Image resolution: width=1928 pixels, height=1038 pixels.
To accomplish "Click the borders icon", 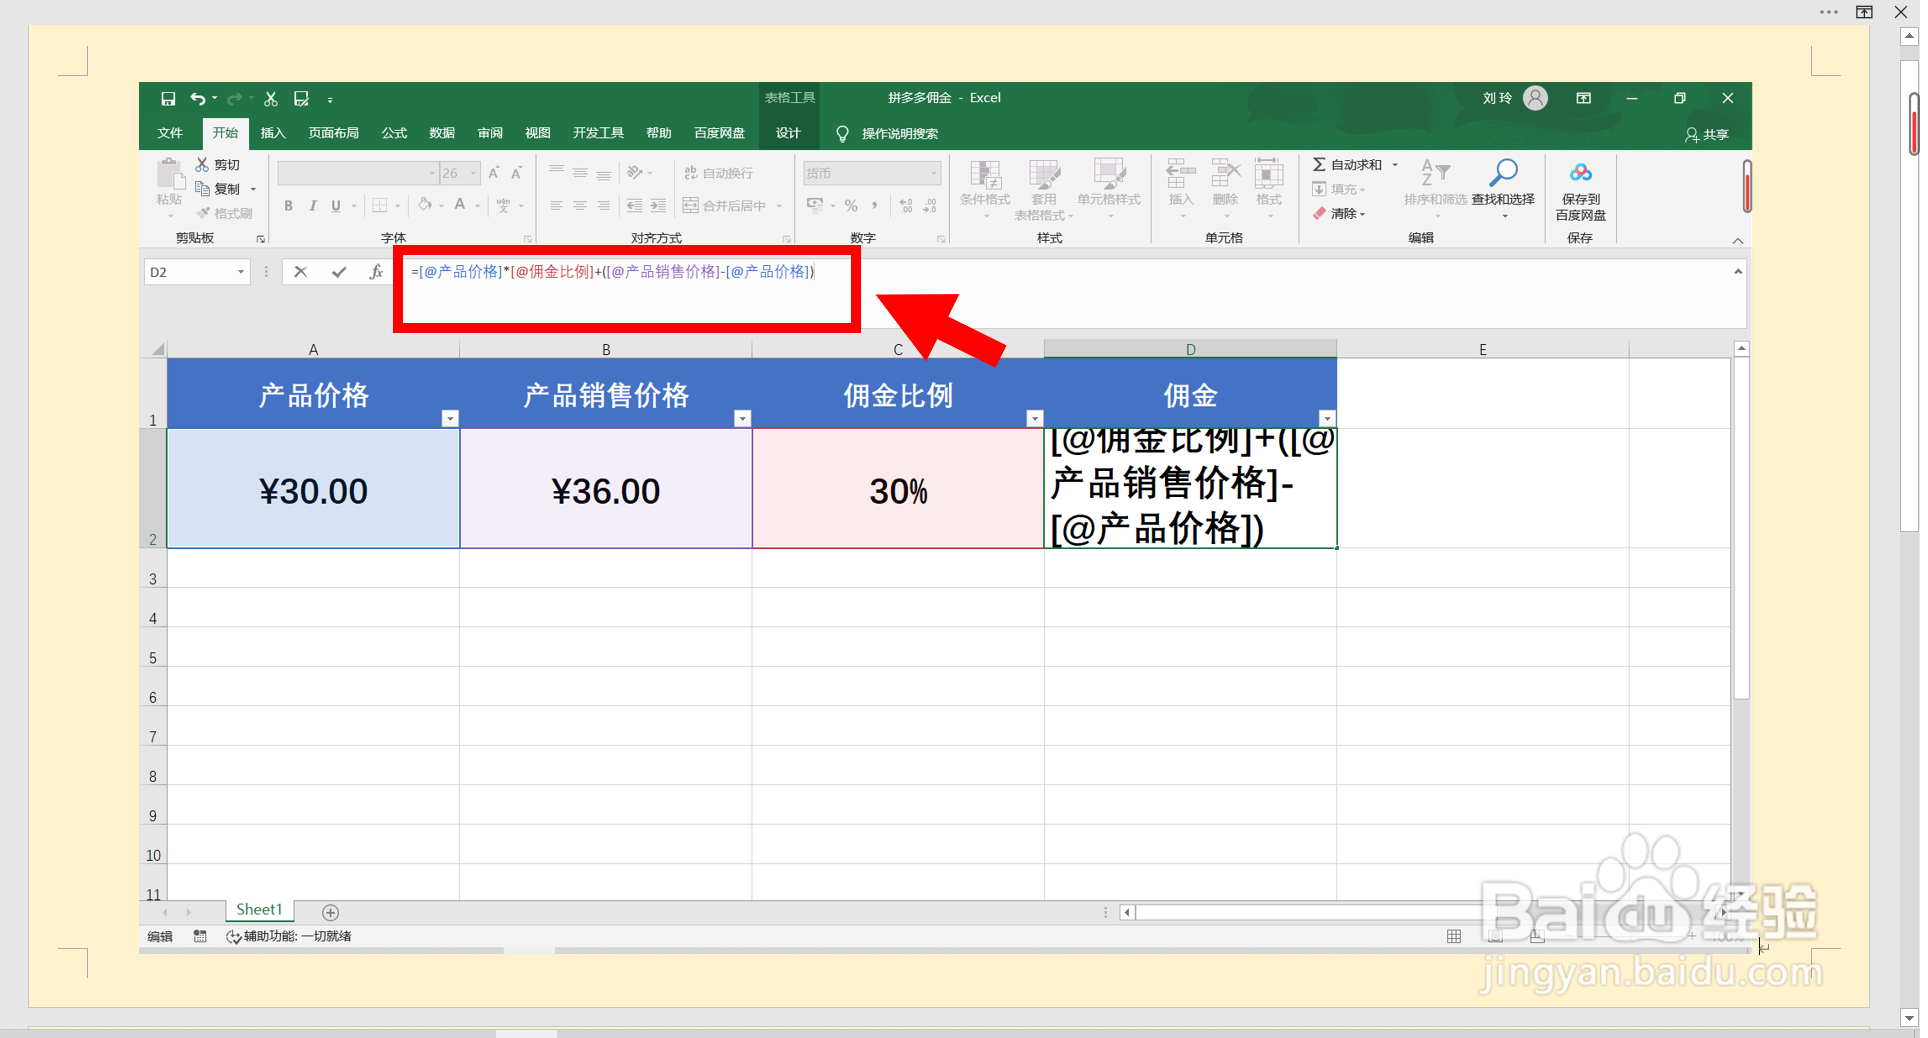I will coord(380,206).
